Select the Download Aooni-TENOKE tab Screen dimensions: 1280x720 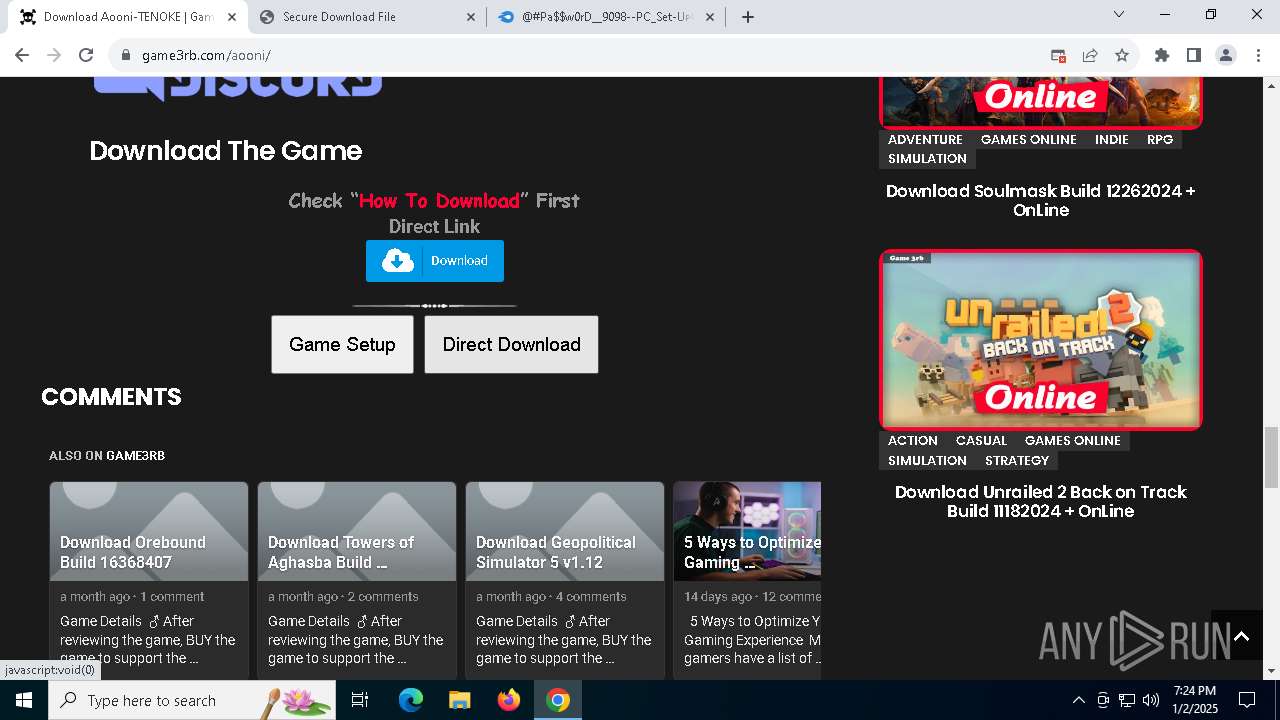click(x=128, y=16)
